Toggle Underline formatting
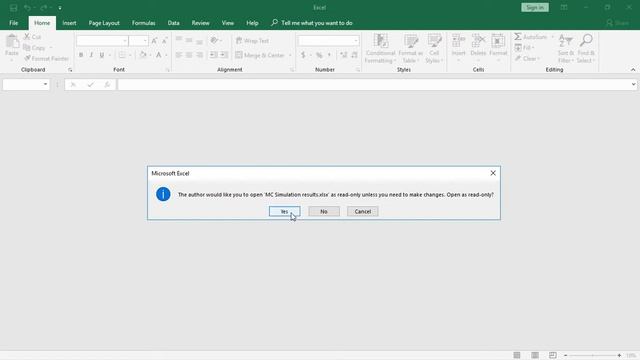Screen dimensions: 640x360 (102, 55)
